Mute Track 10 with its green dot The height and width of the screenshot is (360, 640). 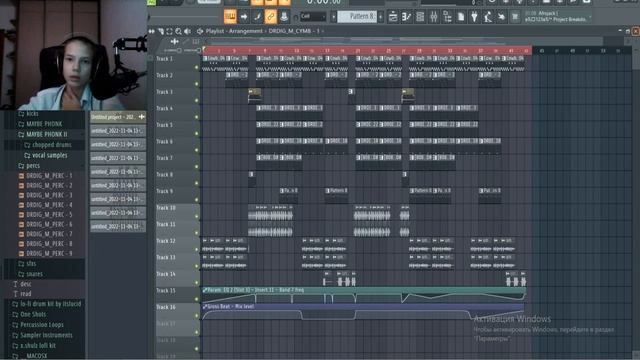click(197, 217)
